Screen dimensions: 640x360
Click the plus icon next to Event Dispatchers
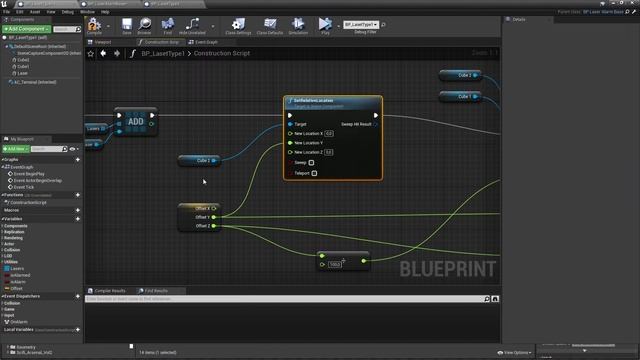(78, 296)
